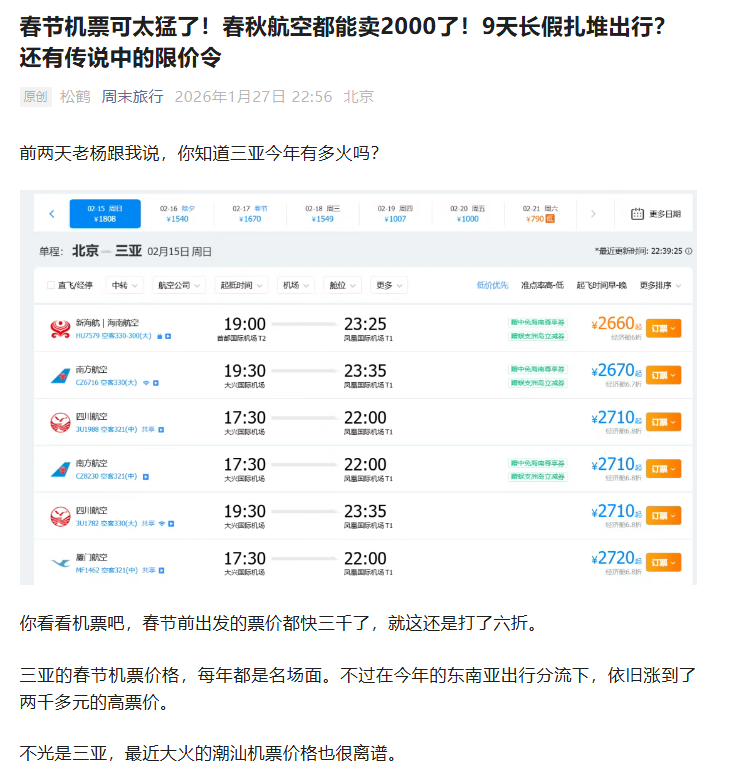Select the 02-20 周五 ¥1000 date tab
The image size is (730, 784).
point(468,214)
